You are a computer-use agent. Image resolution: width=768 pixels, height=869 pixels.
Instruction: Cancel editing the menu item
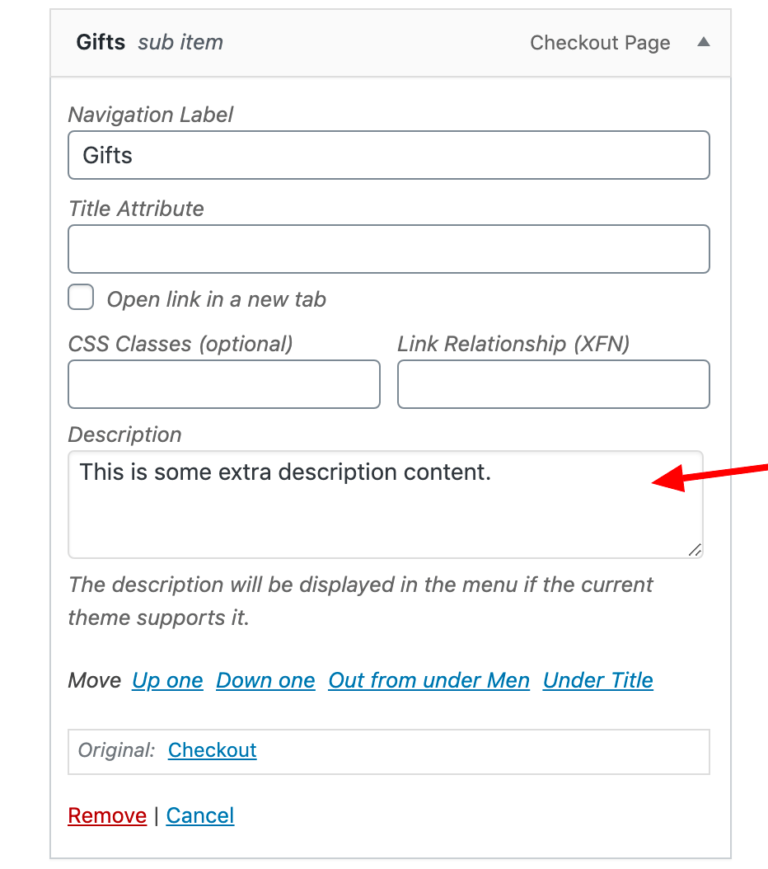coord(200,815)
